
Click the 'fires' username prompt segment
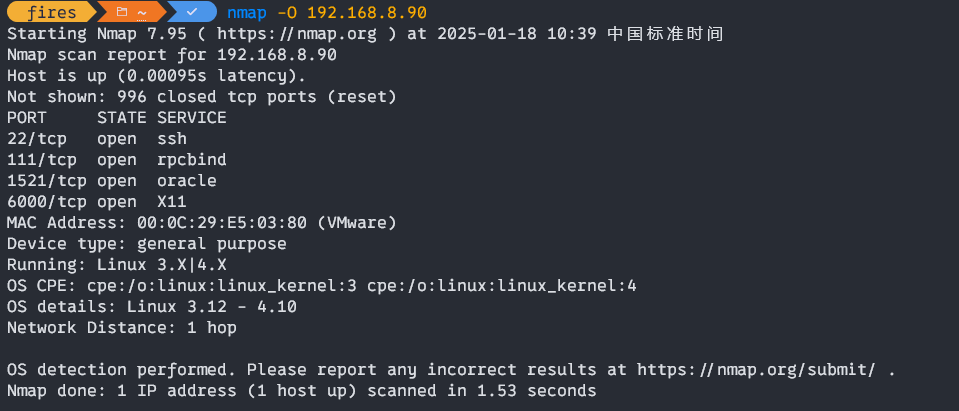[x=51, y=12]
